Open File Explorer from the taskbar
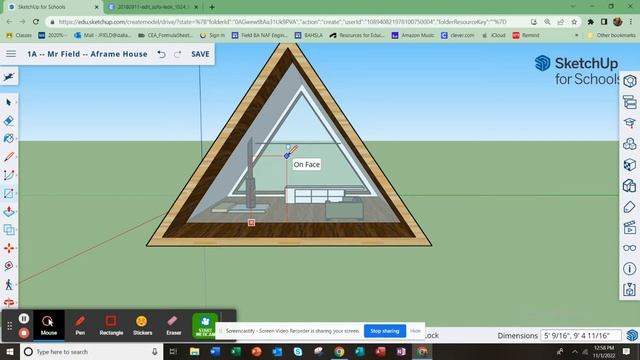The height and width of the screenshot is (360, 640). (x=194, y=351)
